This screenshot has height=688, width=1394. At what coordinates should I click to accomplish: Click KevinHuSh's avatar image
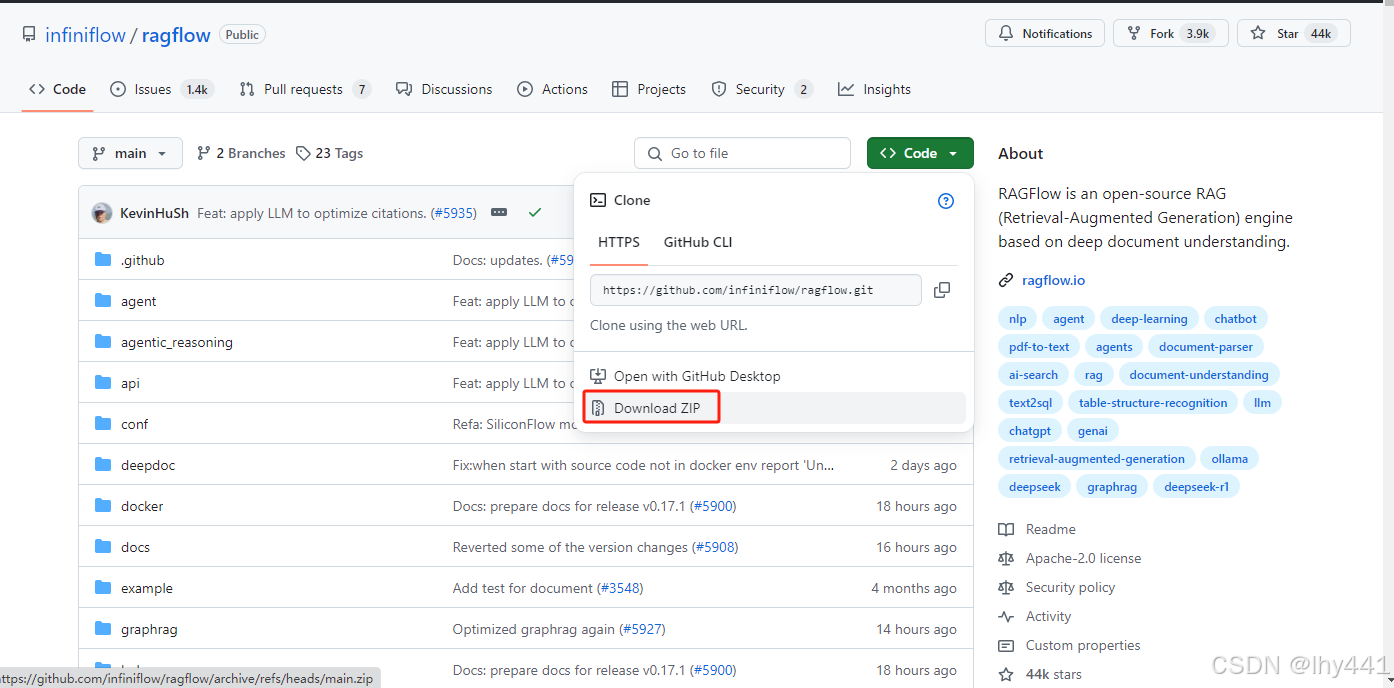[x=102, y=213]
